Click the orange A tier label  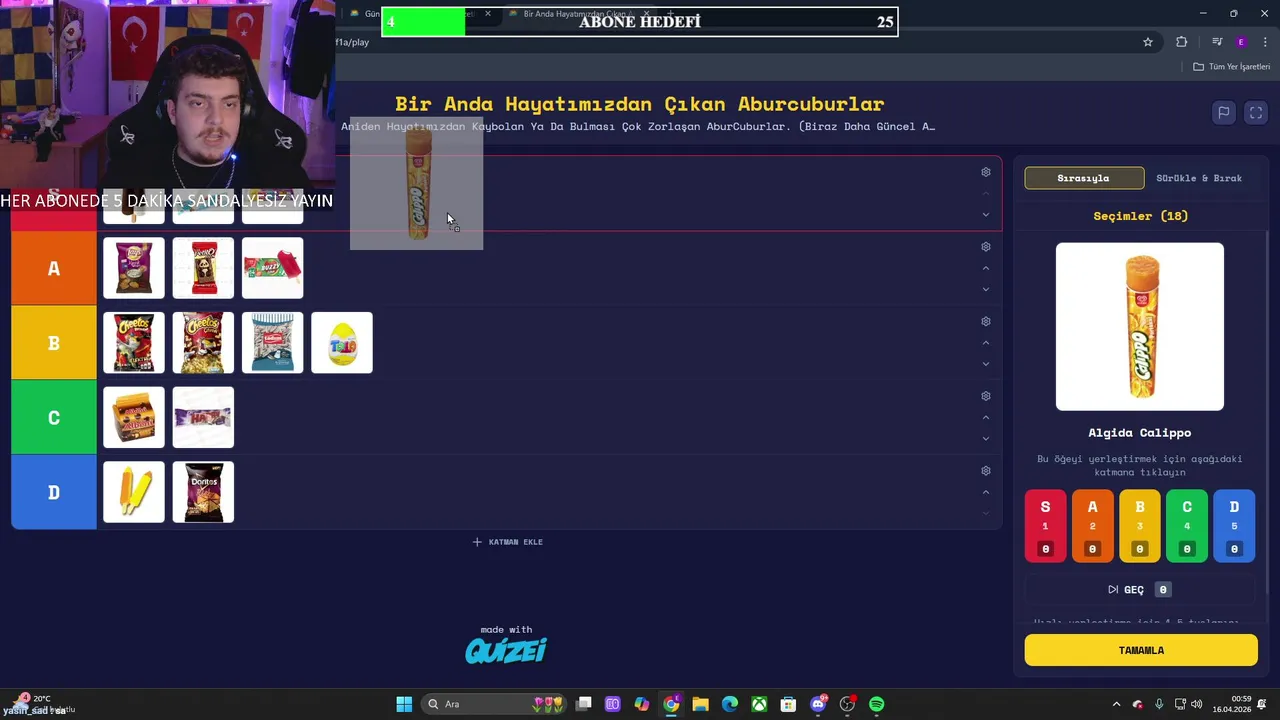click(54, 268)
